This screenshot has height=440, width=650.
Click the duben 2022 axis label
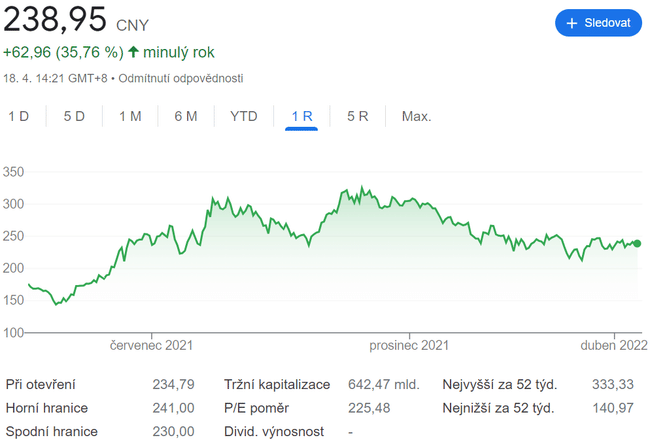pos(613,346)
